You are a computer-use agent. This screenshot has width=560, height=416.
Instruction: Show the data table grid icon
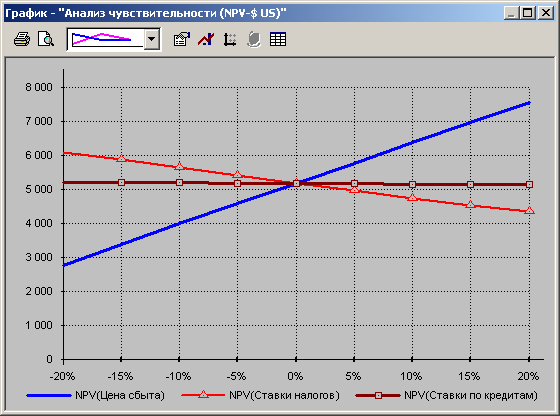(278, 39)
